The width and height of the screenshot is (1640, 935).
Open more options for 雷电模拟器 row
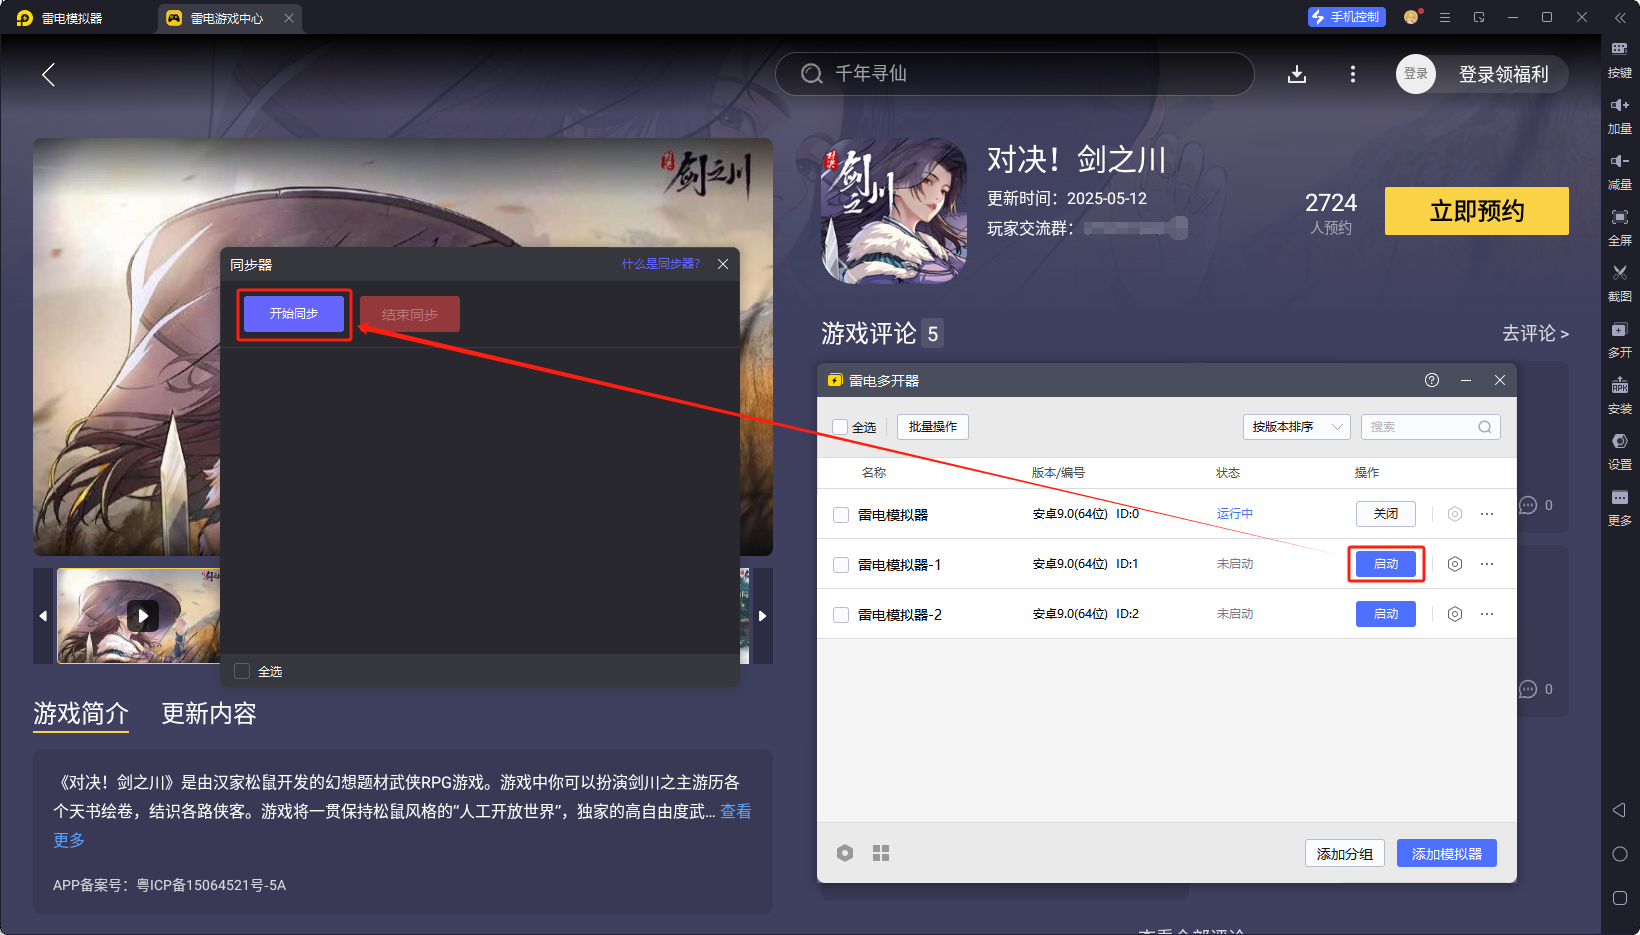click(x=1487, y=514)
